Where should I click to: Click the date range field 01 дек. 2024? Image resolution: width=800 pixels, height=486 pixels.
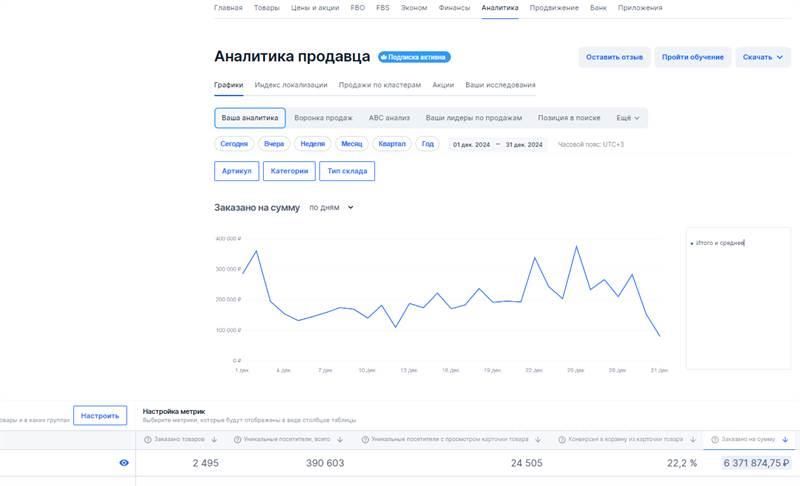(469, 145)
